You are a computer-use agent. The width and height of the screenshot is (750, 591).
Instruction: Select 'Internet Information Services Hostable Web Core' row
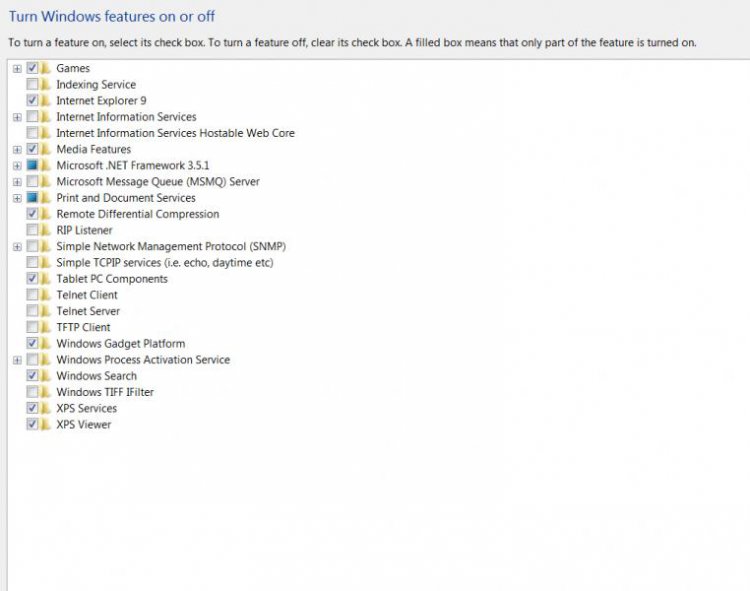coord(176,133)
